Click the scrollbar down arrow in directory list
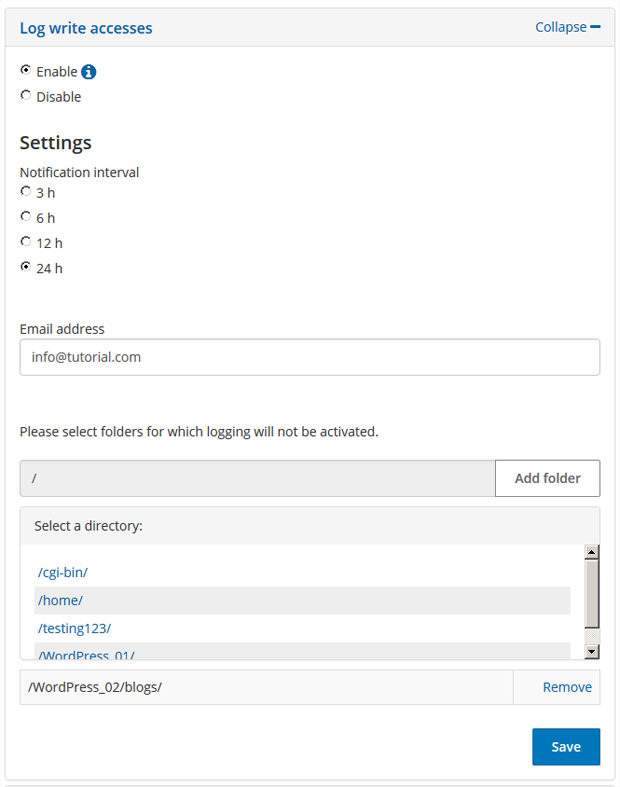This screenshot has height=787, width=620. [x=591, y=651]
